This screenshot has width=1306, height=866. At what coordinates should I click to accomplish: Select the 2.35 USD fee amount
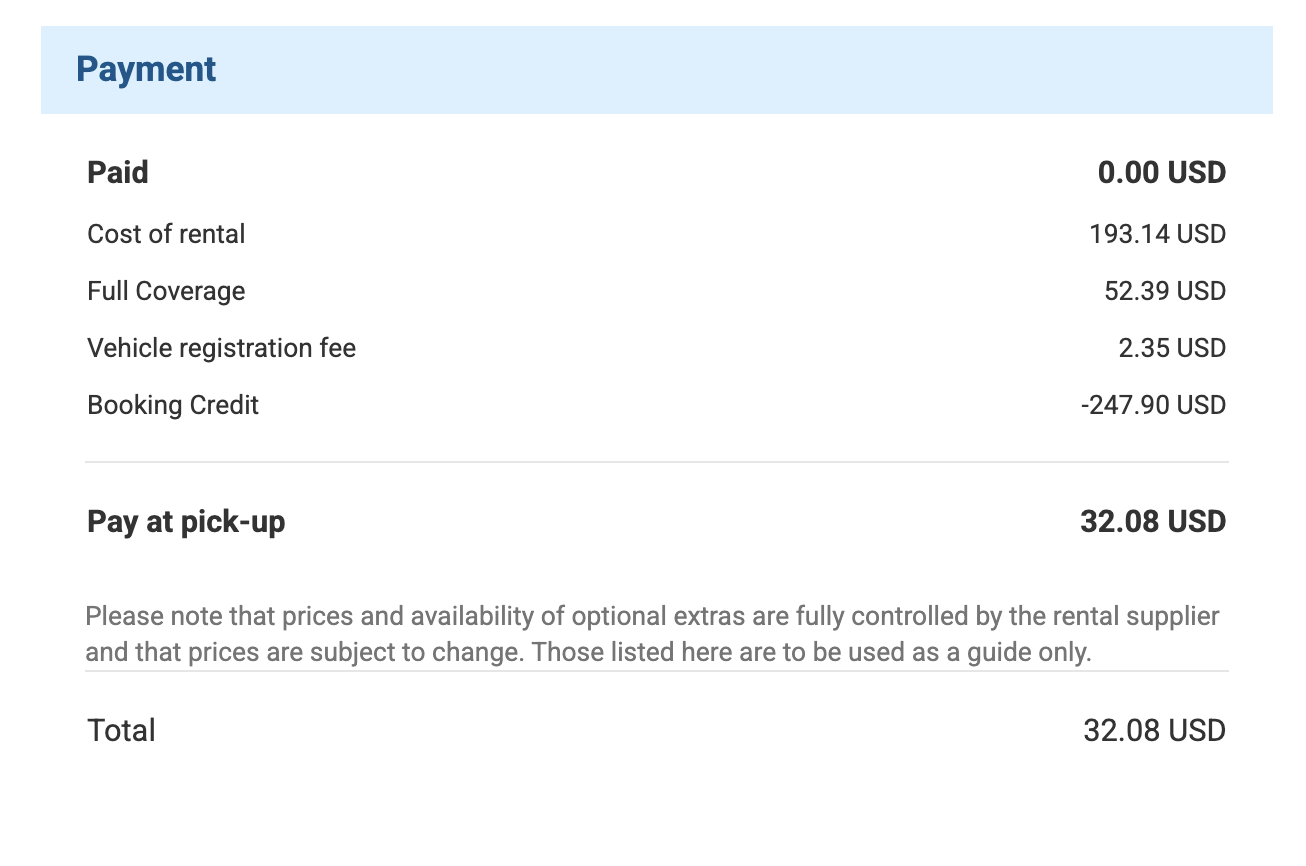(1171, 348)
